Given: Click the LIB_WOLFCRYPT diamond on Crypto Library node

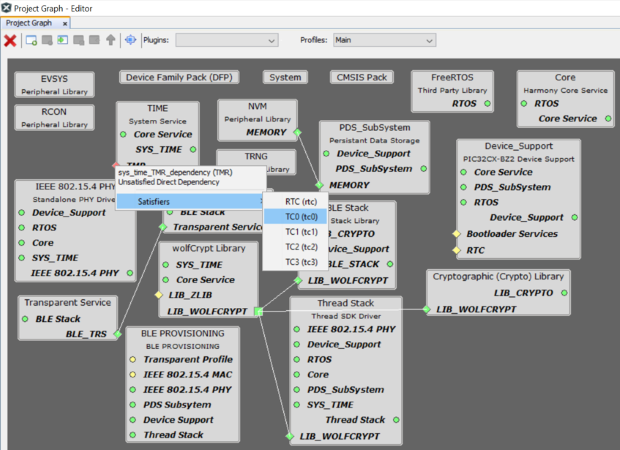Looking at the screenshot, I should [x=427, y=309].
